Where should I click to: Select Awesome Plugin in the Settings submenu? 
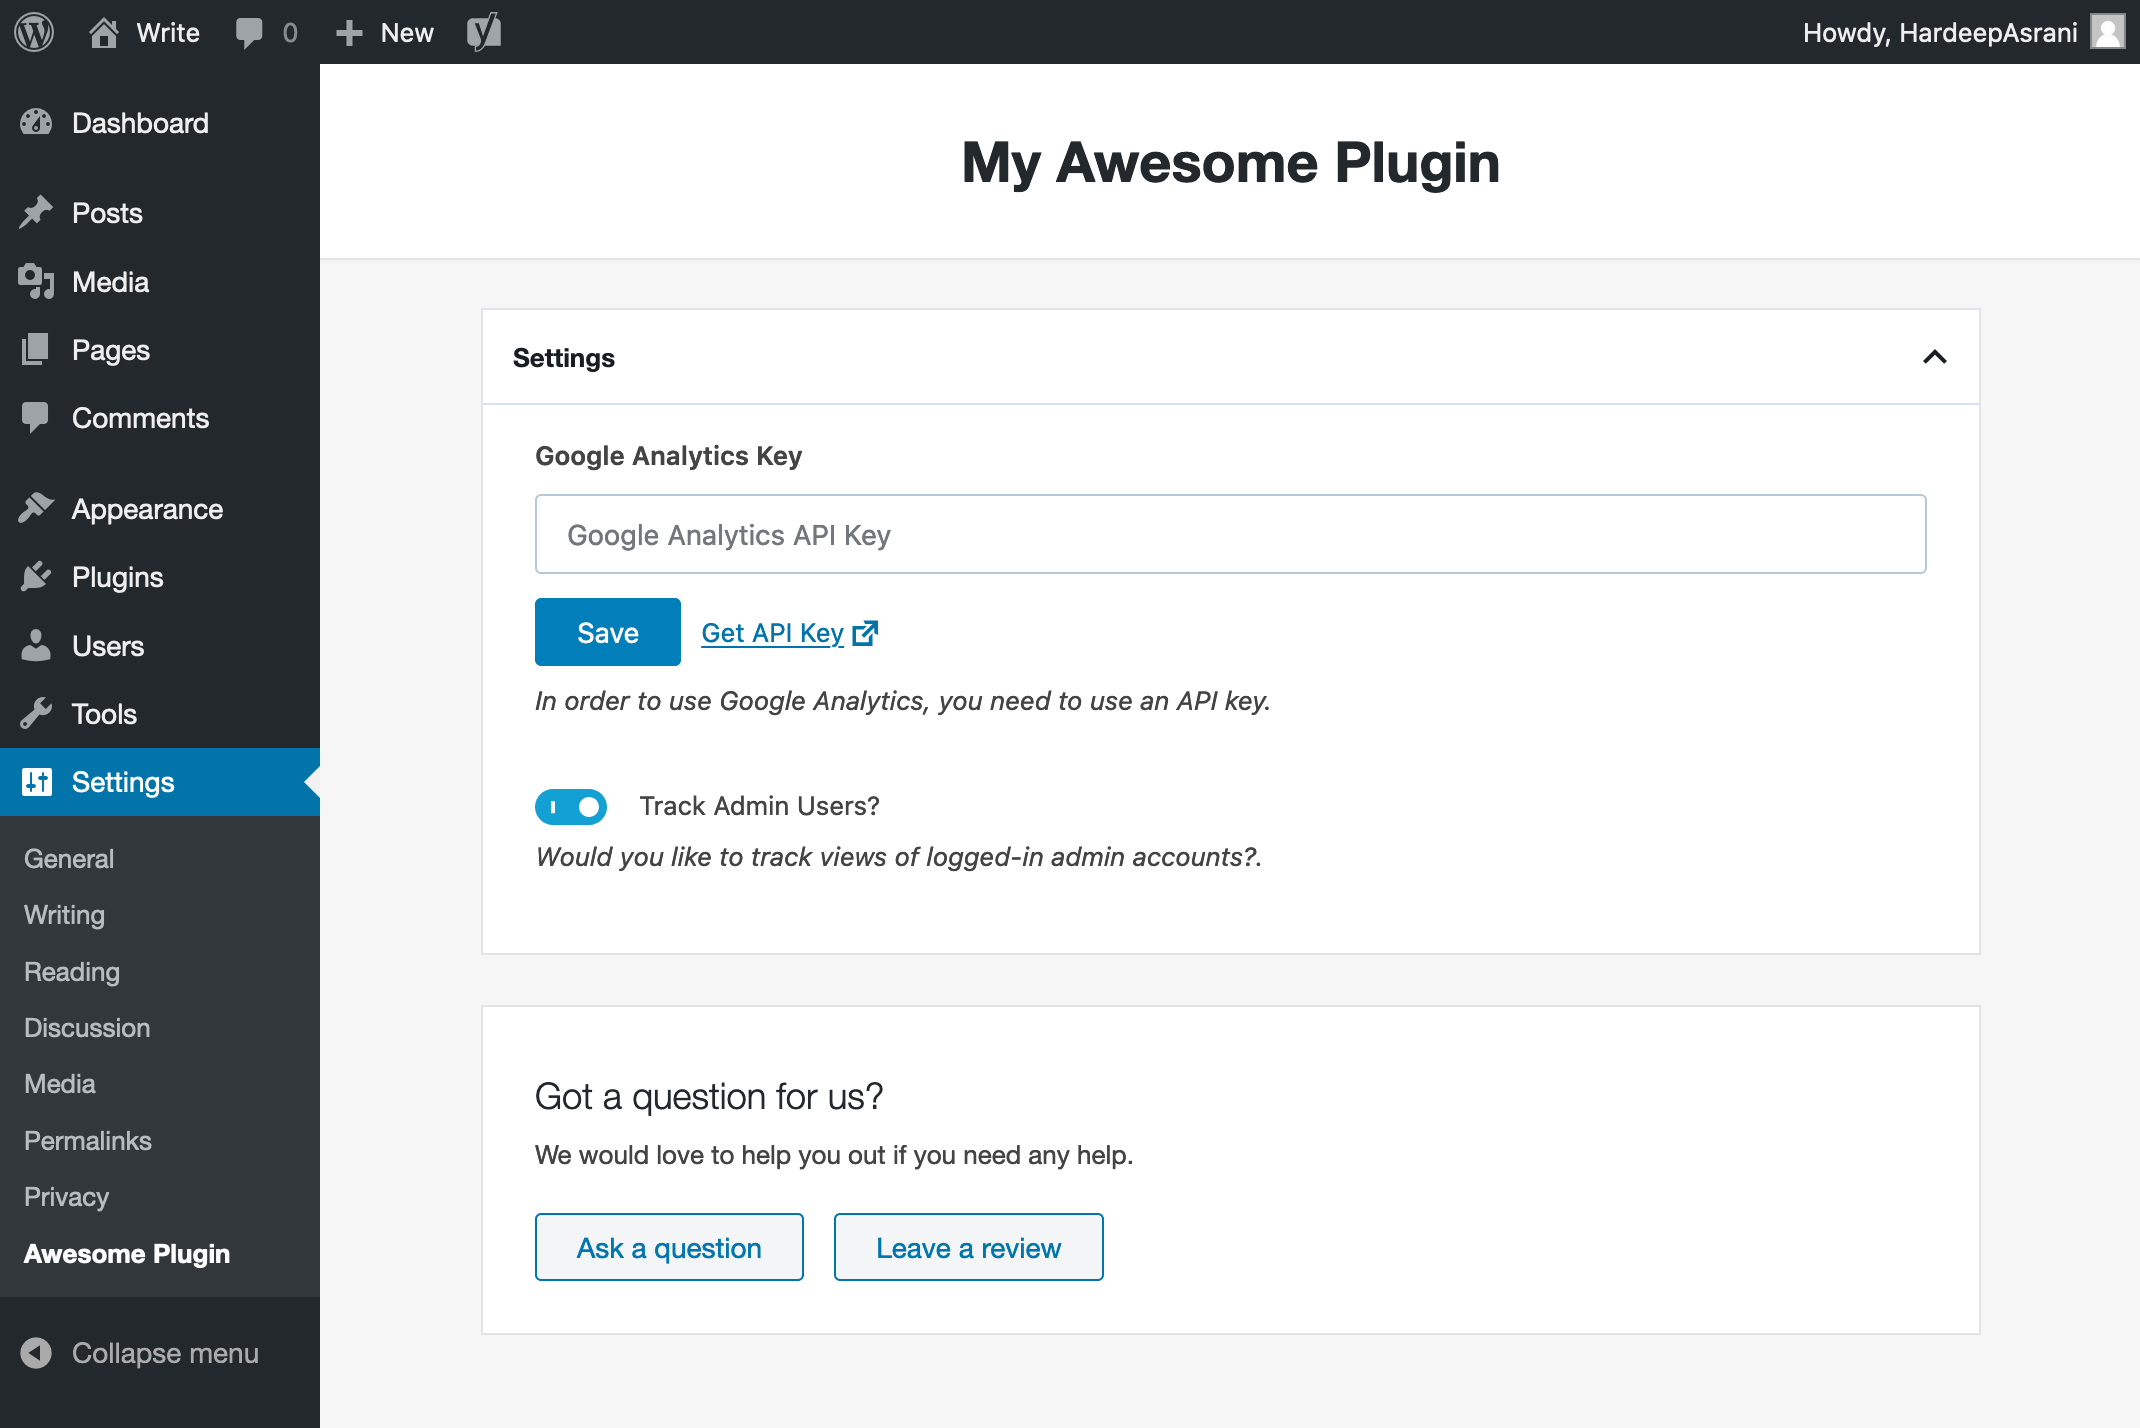point(126,1253)
